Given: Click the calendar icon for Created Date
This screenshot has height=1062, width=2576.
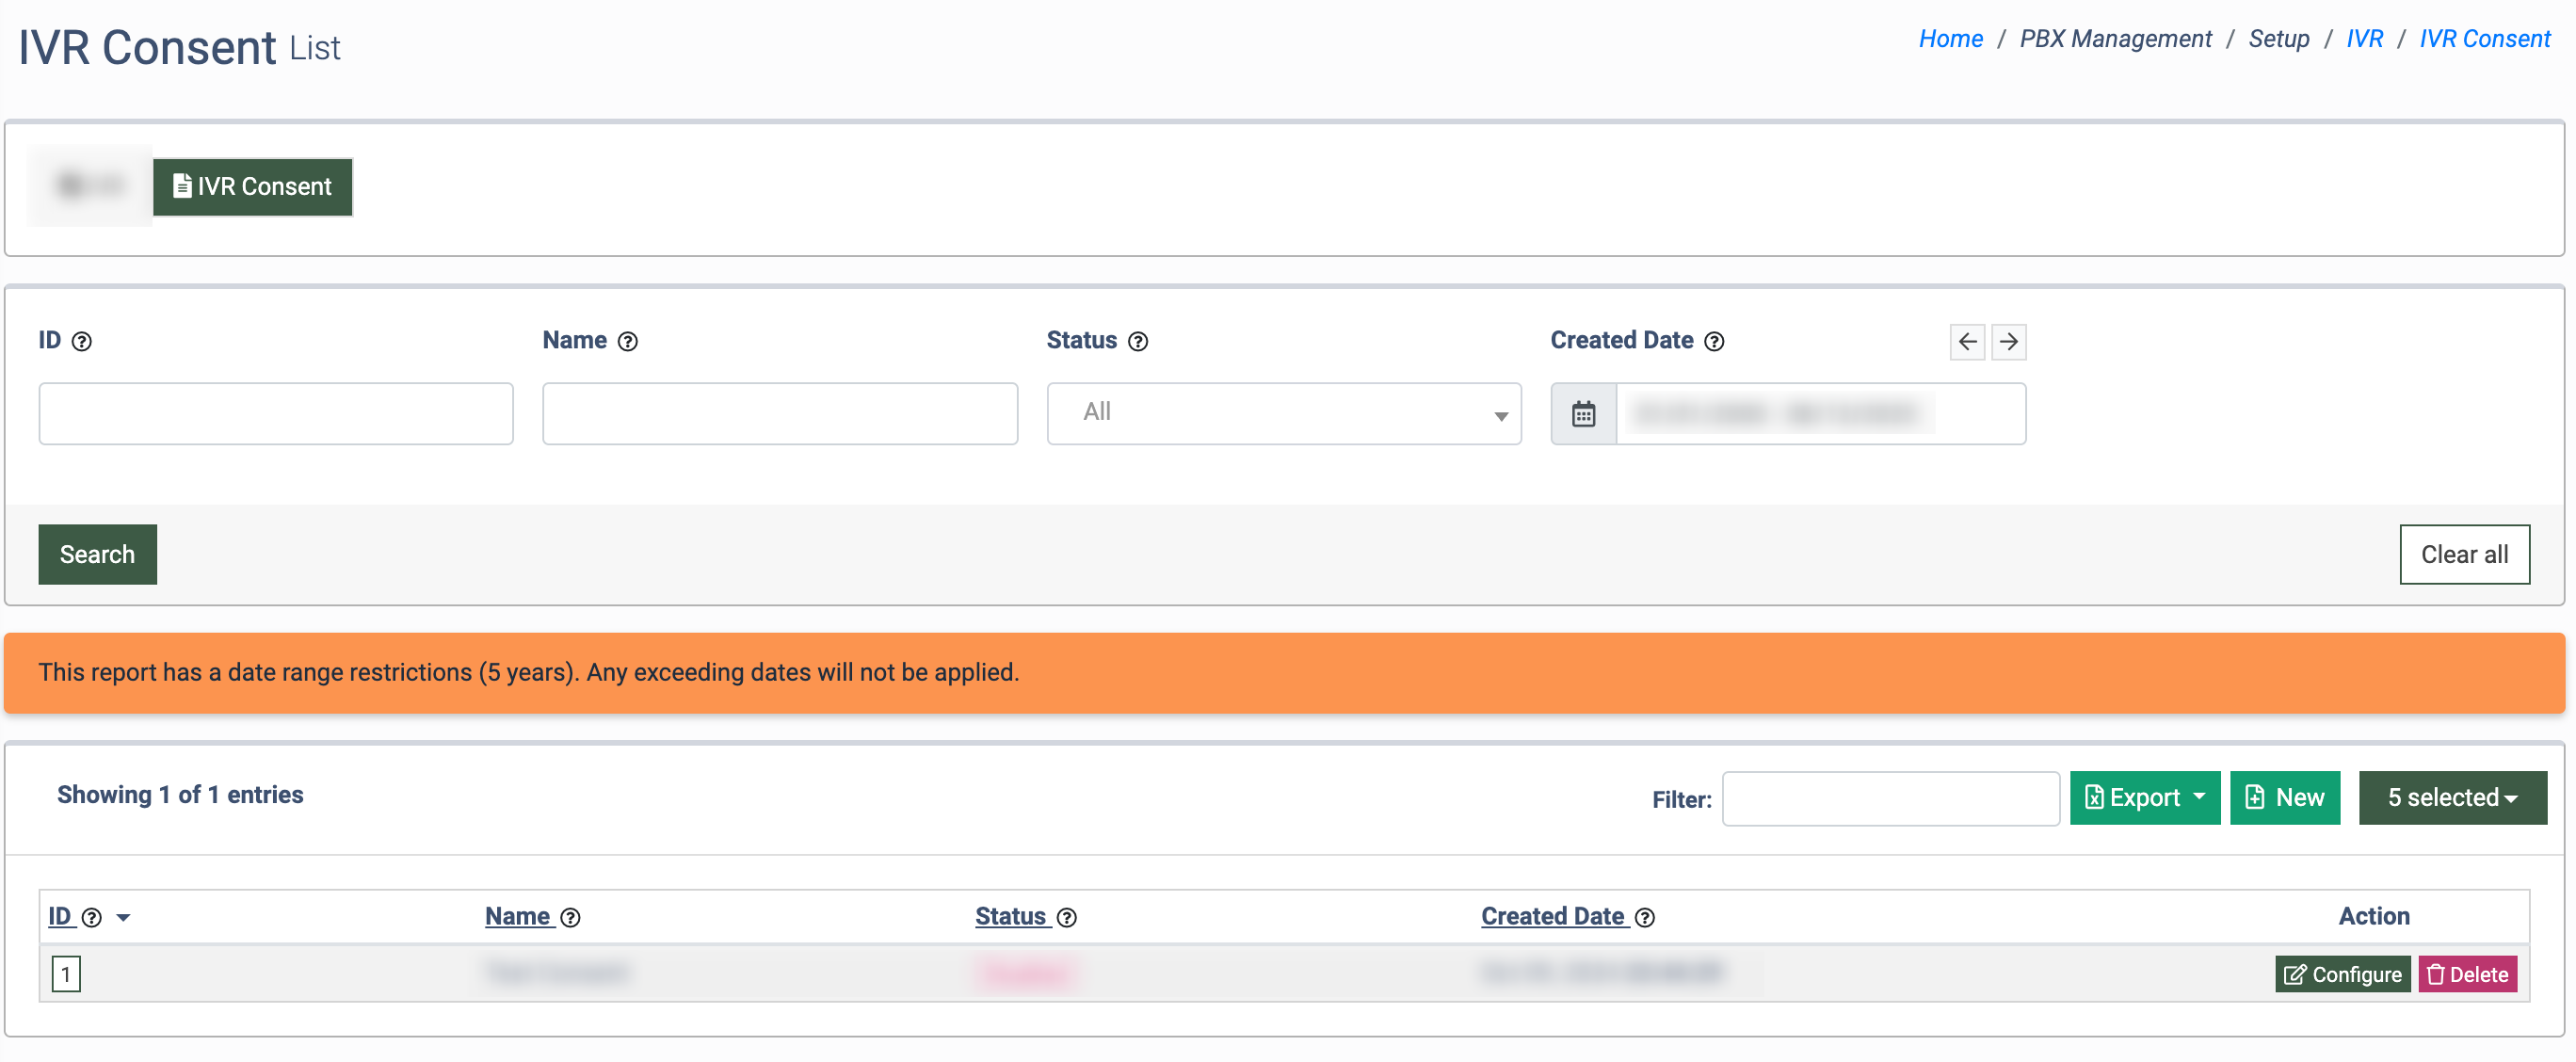Looking at the screenshot, I should click(x=1583, y=414).
